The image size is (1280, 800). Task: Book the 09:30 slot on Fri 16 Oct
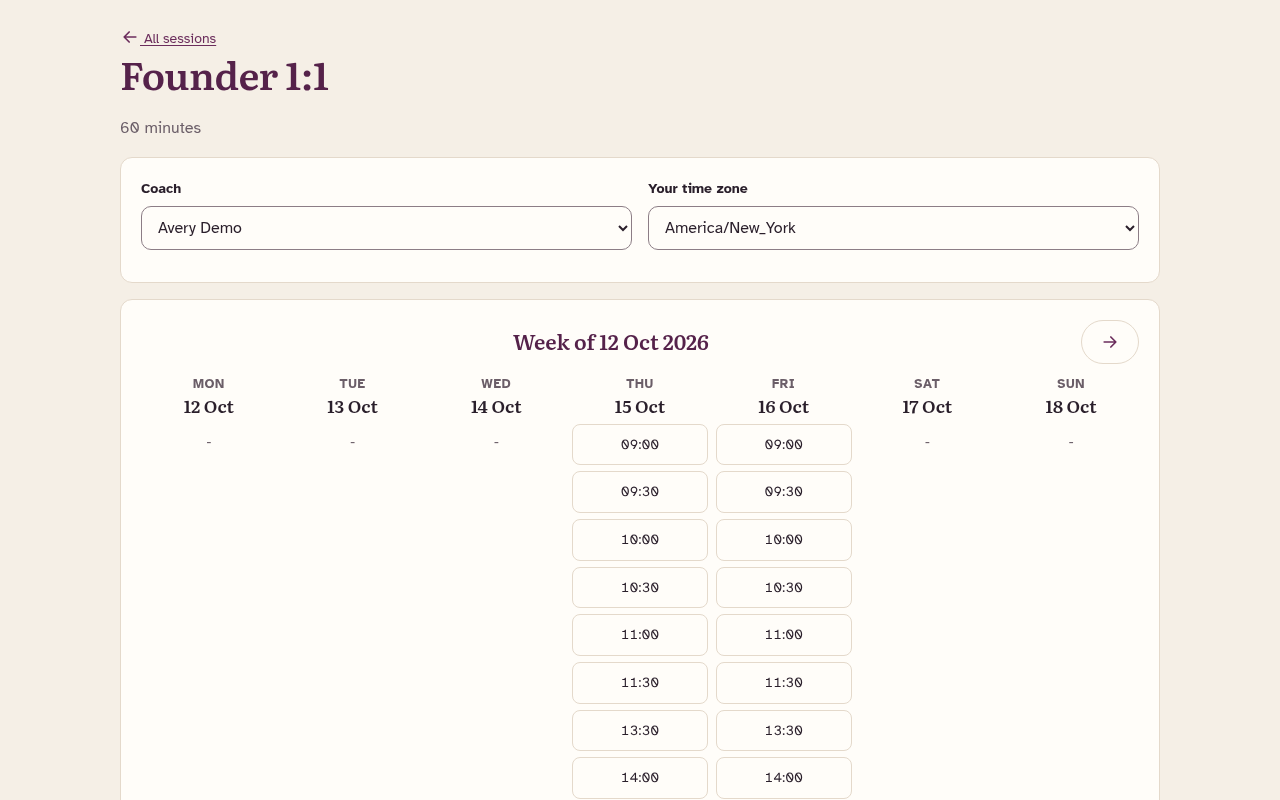pyautogui.click(x=784, y=492)
